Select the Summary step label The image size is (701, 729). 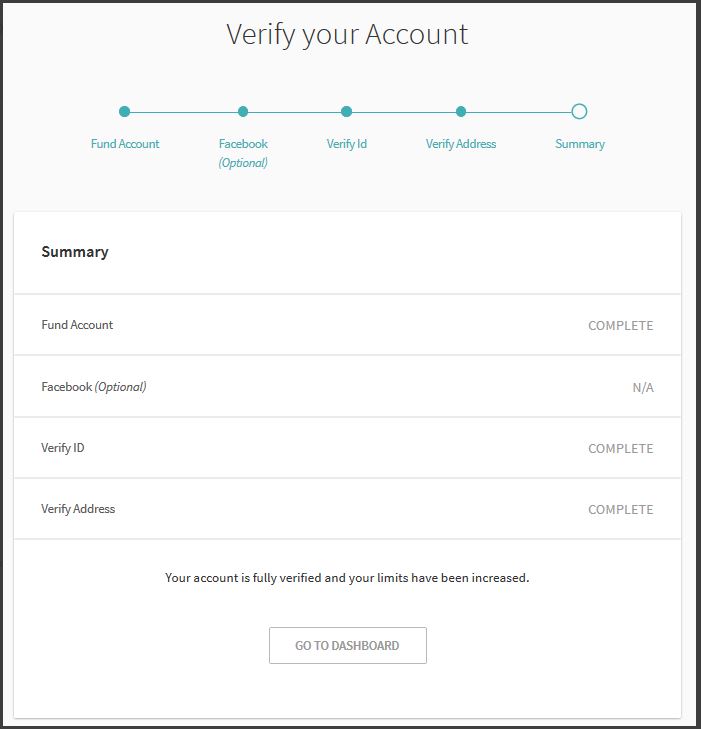click(580, 144)
